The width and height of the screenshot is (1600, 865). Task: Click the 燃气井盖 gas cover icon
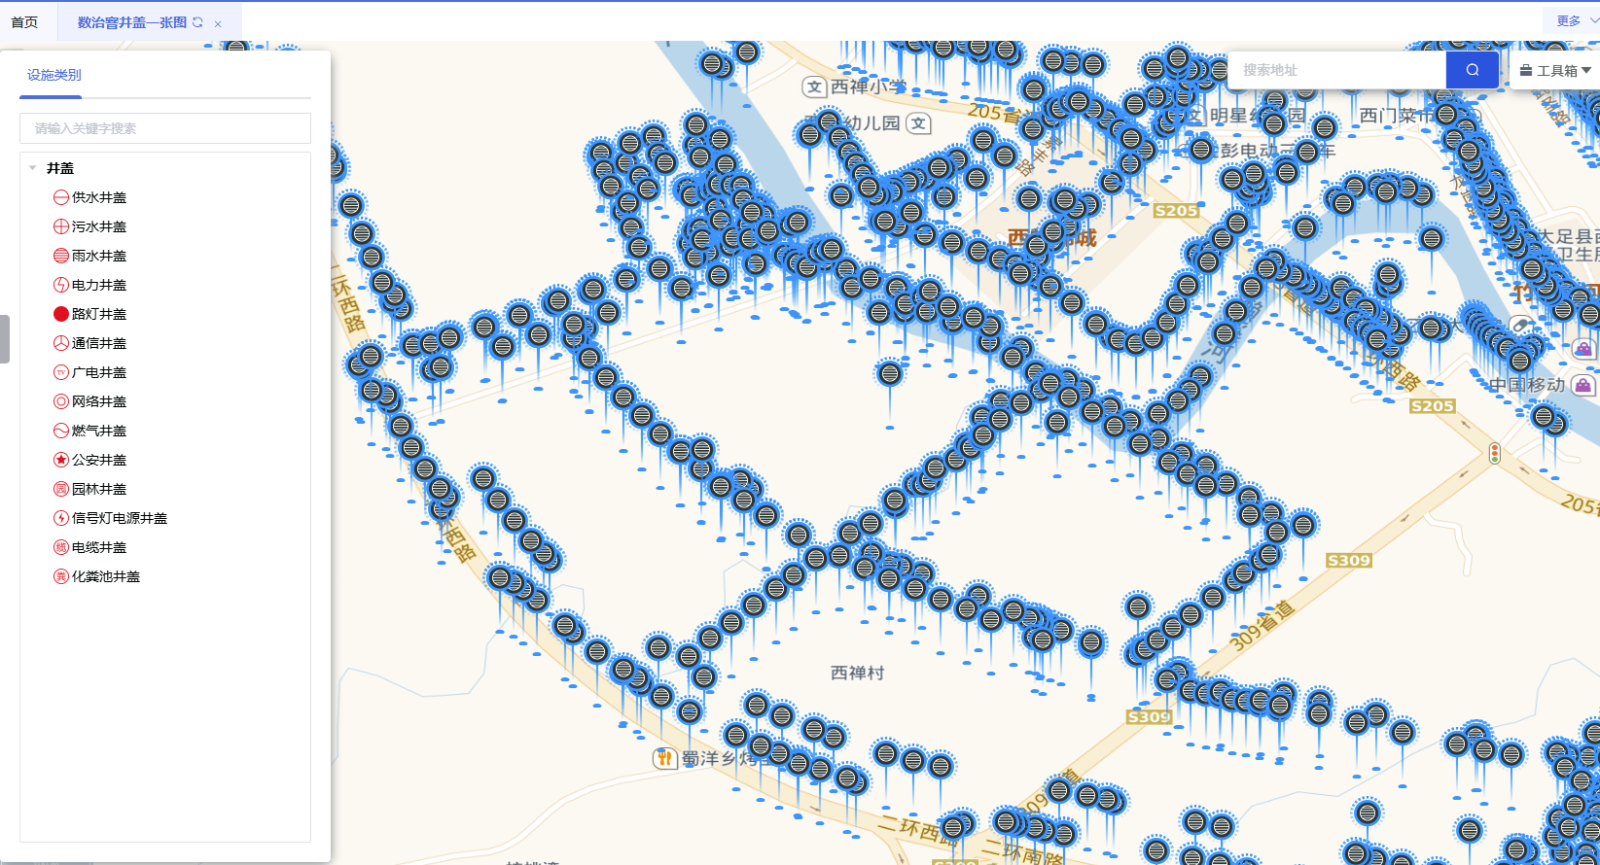pyautogui.click(x=61, y=431)
